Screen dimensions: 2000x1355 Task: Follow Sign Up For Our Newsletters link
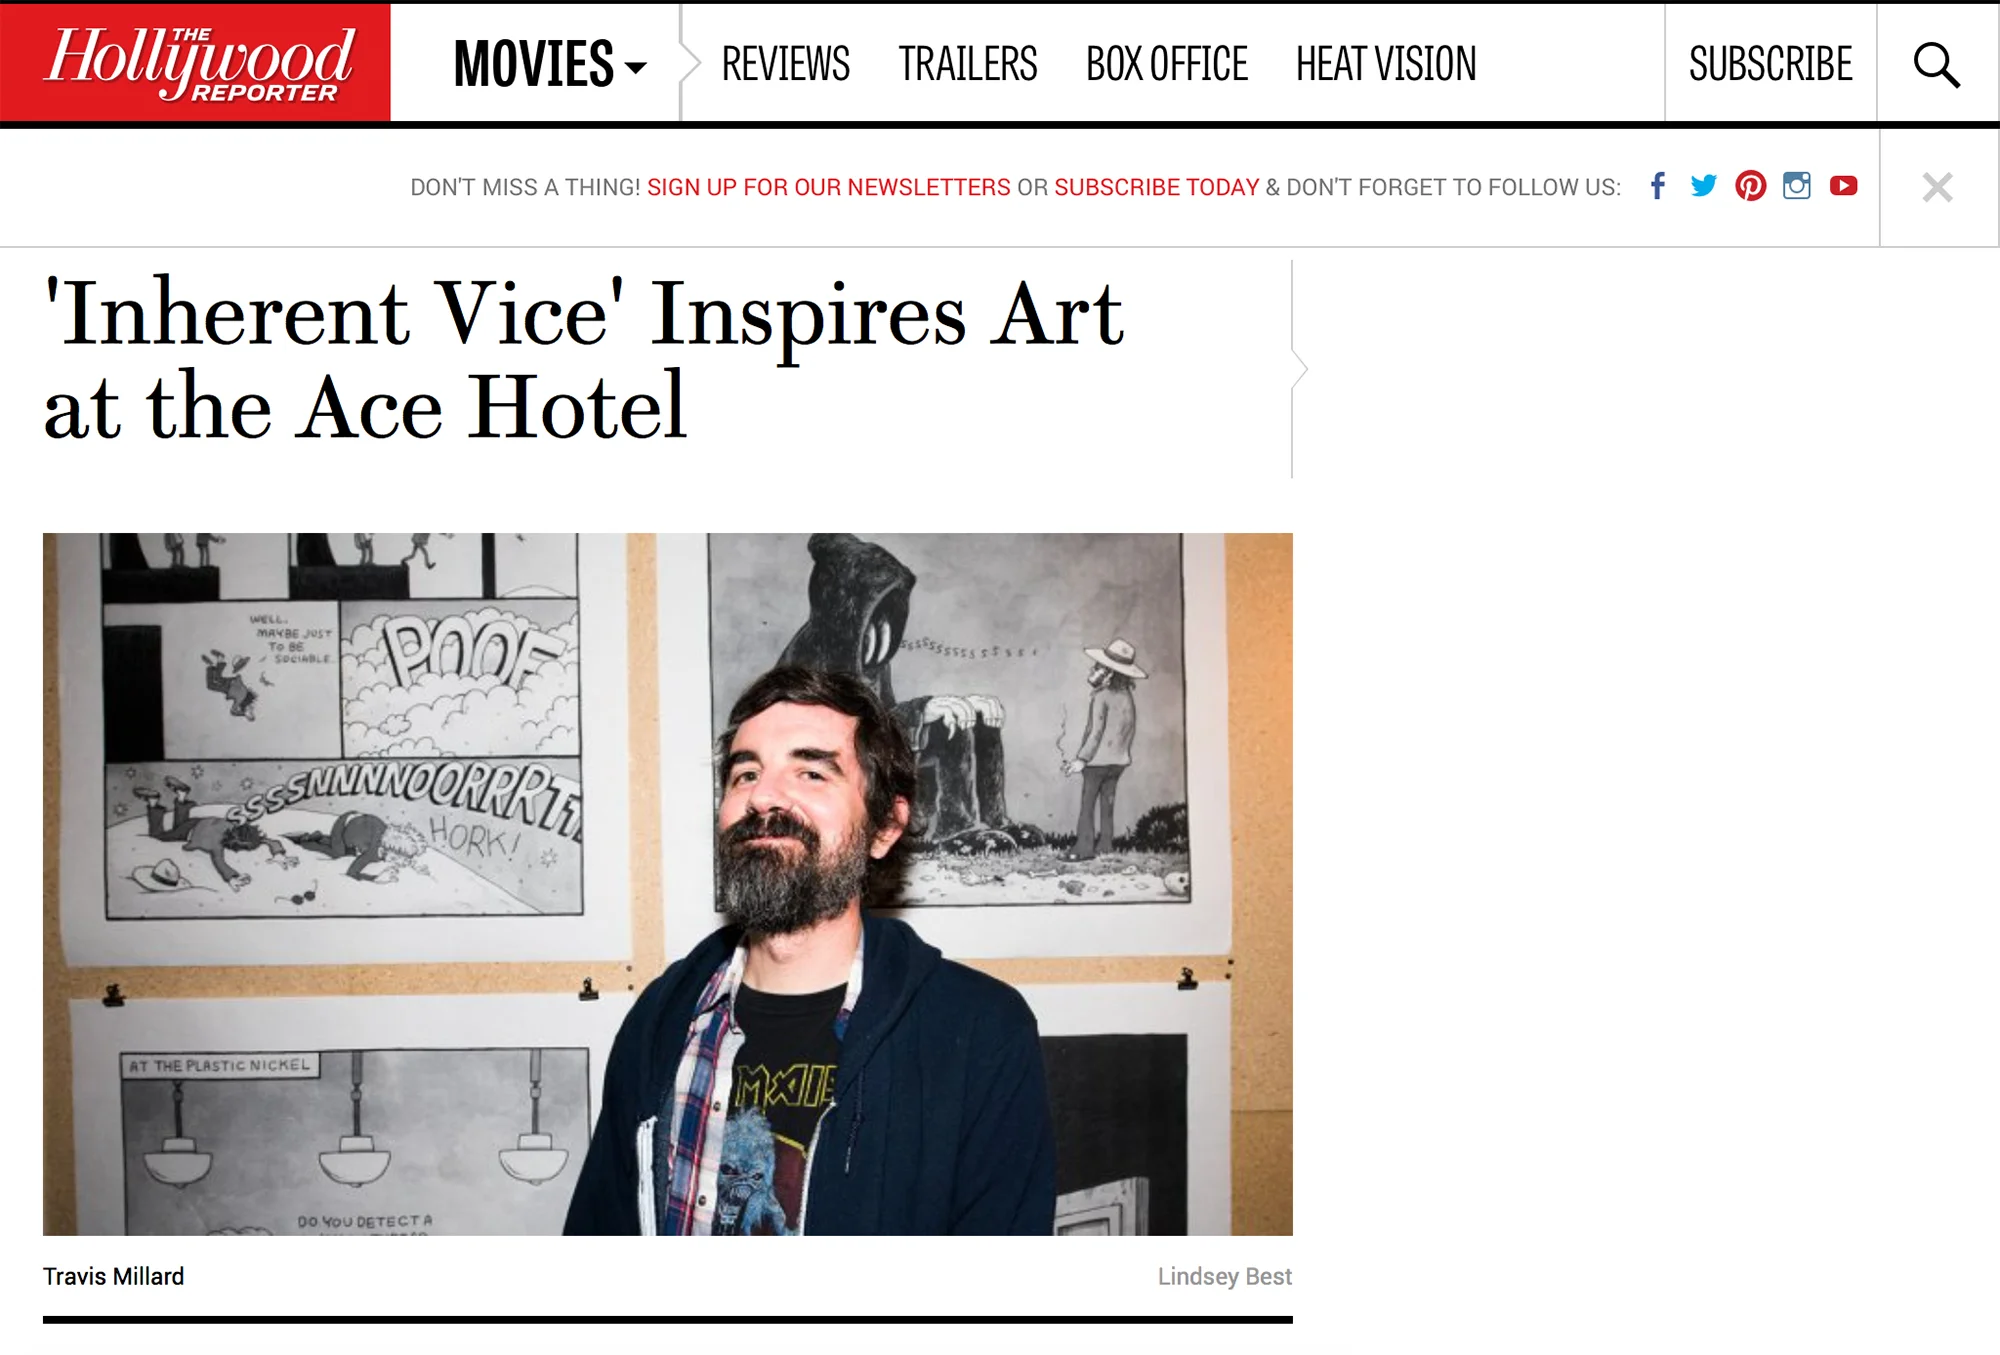[829, 187]
